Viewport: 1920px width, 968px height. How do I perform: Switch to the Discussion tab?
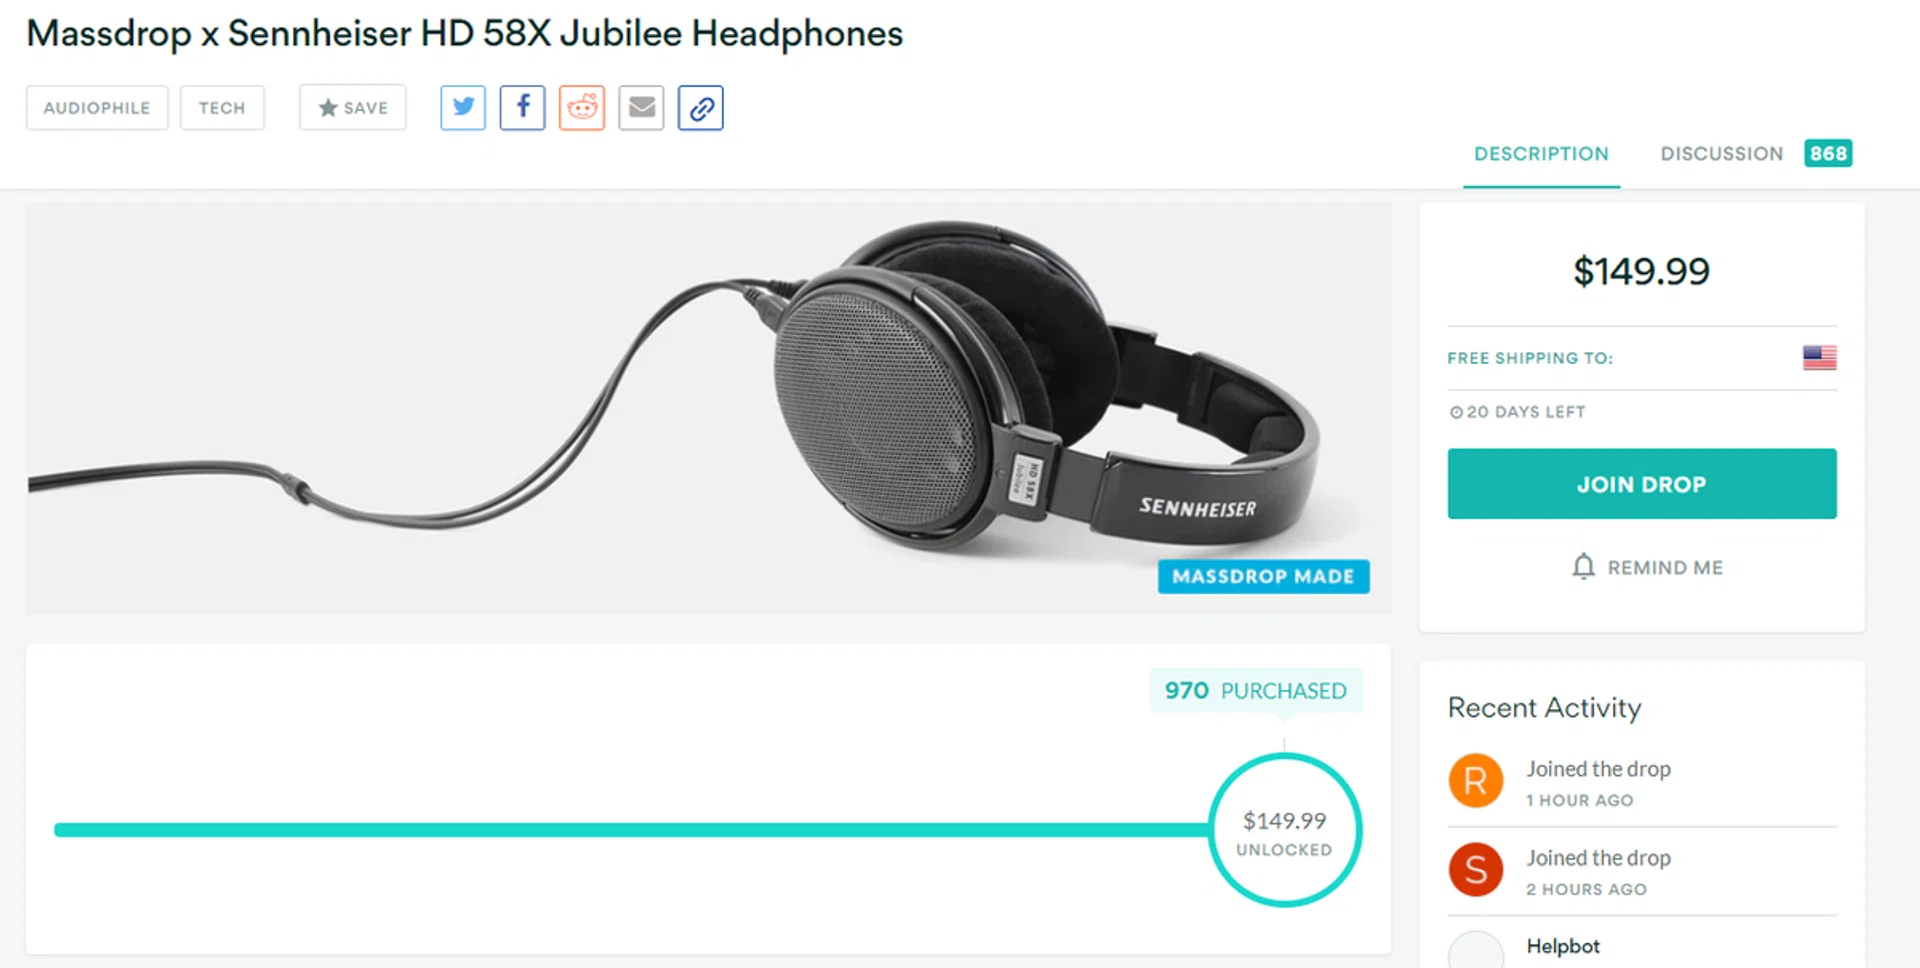coord(1756,154)
